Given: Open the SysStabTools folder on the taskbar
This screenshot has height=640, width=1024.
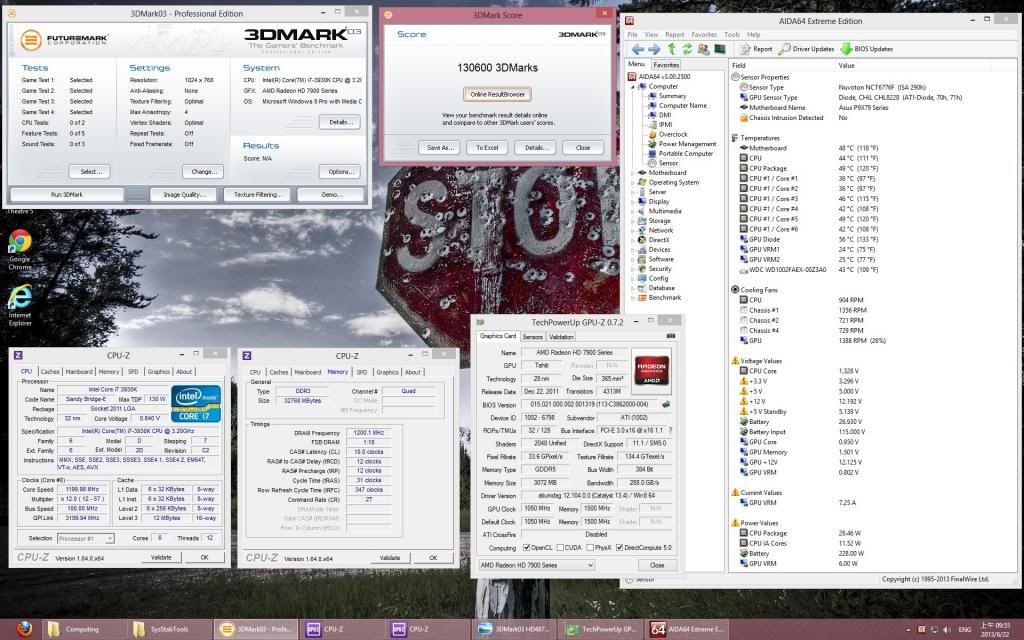Looking at the screenshot, I should click(168, 629).
